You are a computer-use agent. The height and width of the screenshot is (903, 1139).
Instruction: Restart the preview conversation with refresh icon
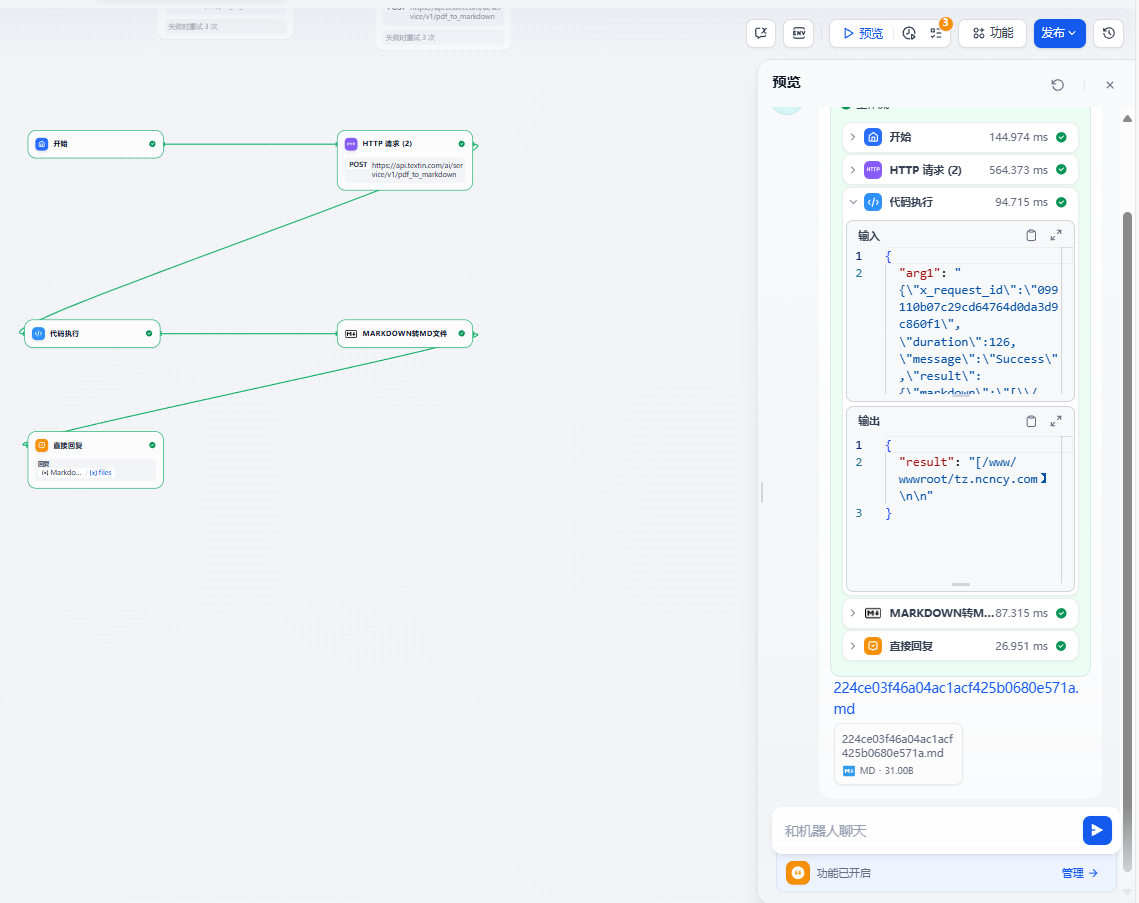[x=1057, y=85]
